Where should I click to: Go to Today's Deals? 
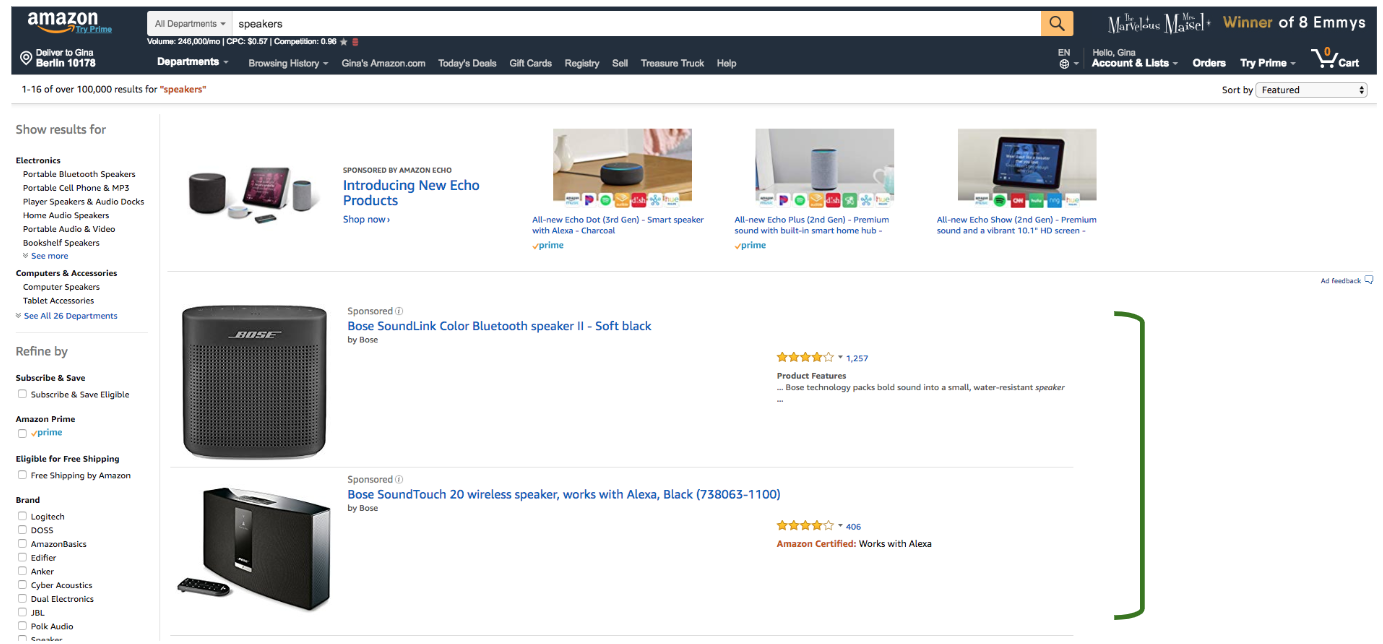click(x=467, y=63)
